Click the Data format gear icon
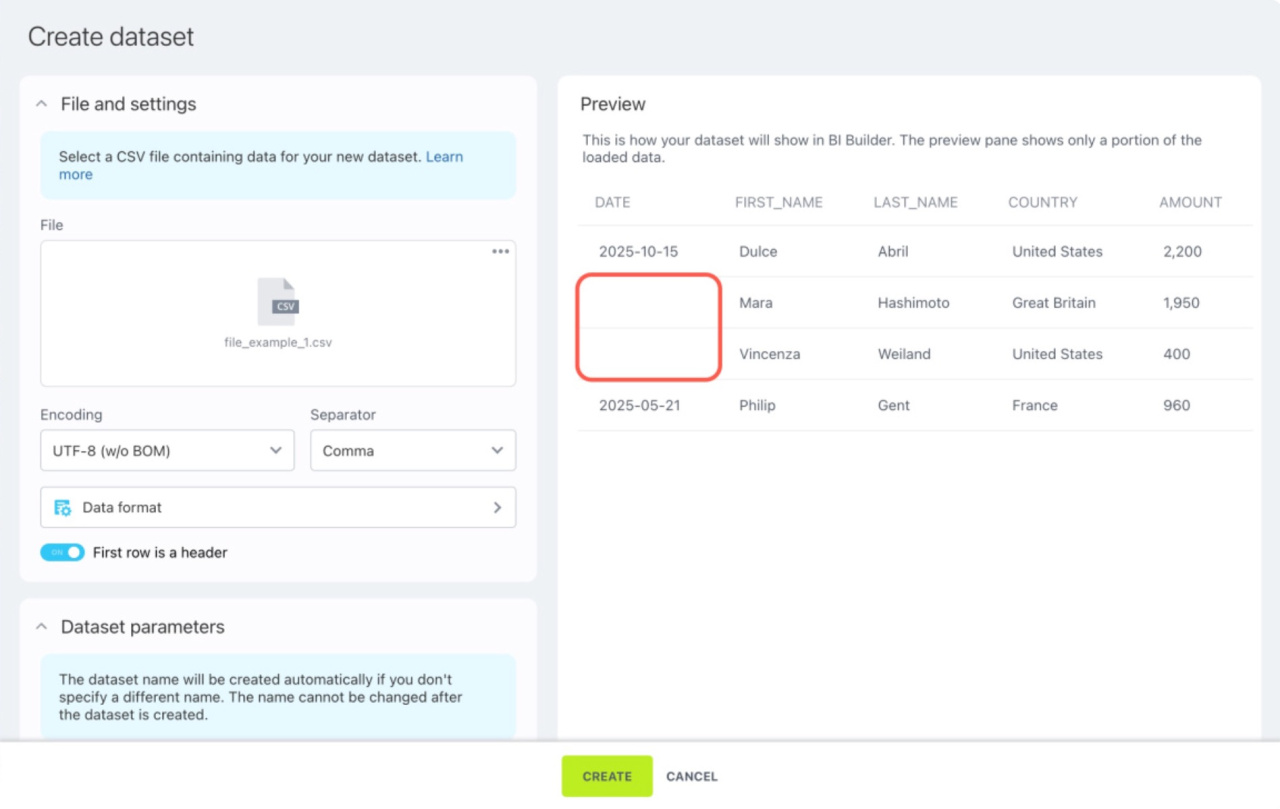 click(x=63, y=508)
